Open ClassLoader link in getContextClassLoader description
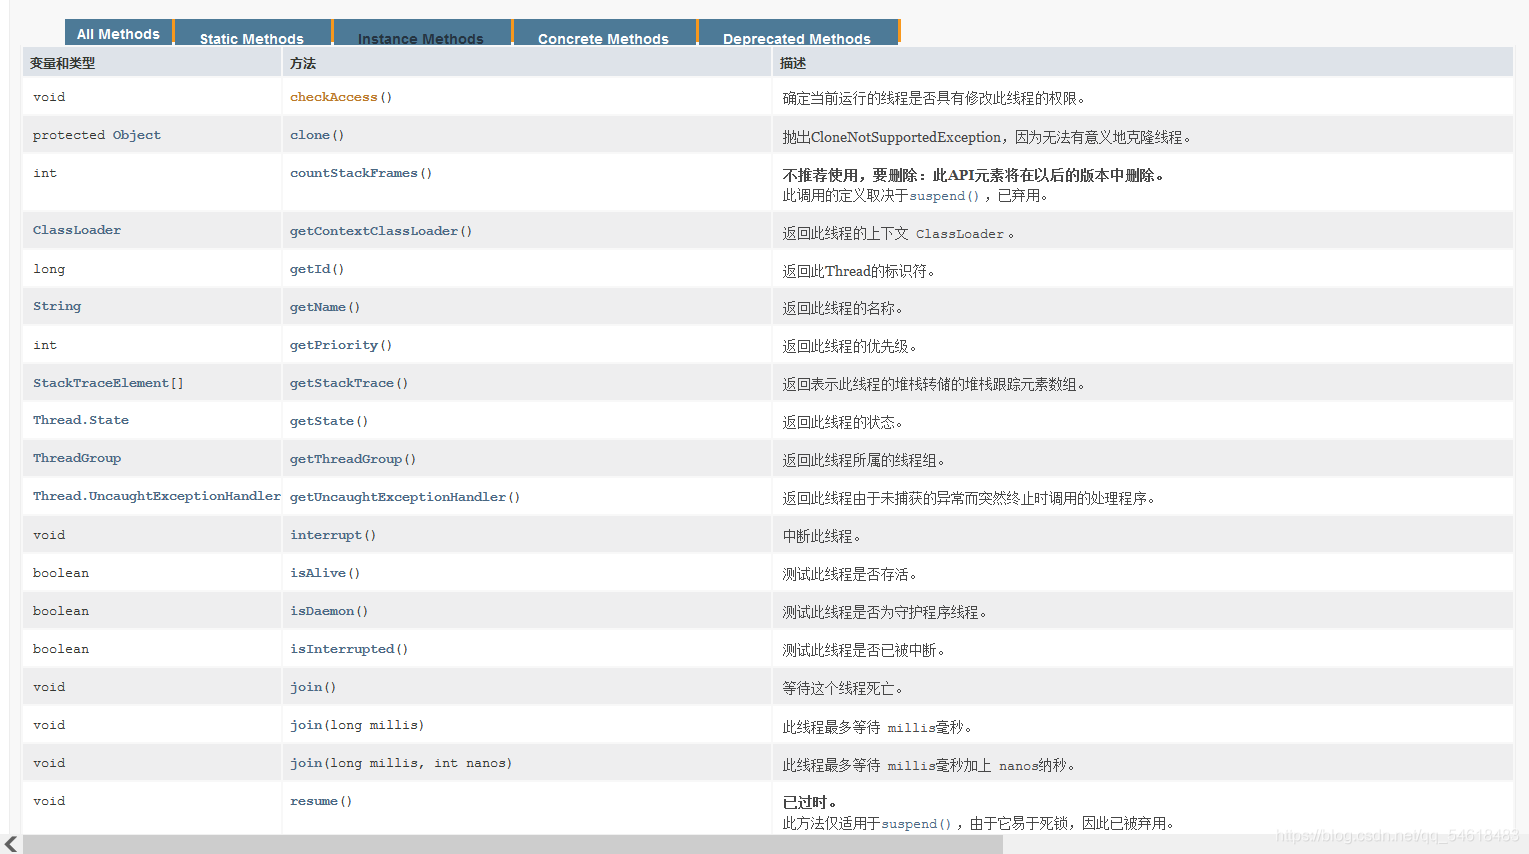Image resolution: width=1529 pixels, height=854 pixels. tap(960, 234)
